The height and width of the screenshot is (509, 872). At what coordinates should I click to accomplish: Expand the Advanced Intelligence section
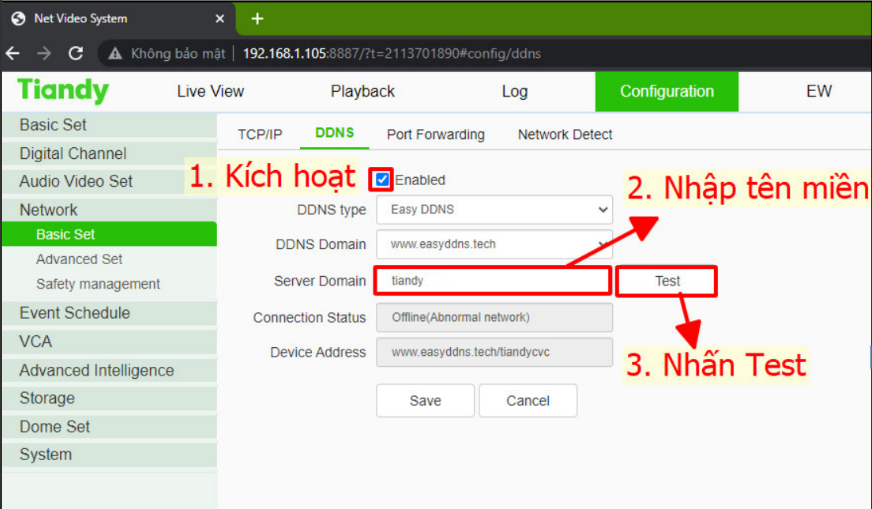110,370
